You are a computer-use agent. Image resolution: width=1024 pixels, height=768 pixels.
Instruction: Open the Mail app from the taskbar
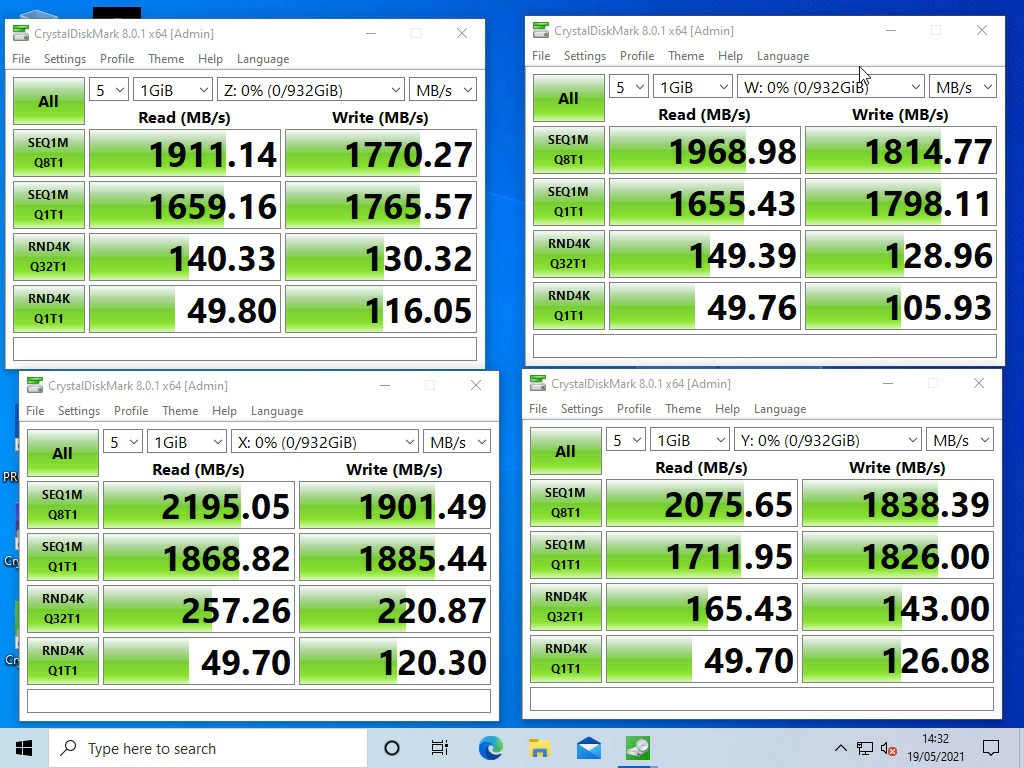pyautogui.click(x=588, y=748)
